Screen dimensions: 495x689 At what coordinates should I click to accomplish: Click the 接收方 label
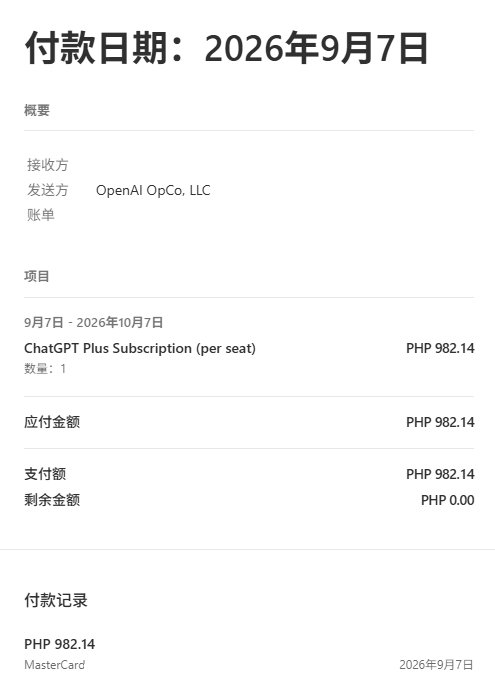pyautogui.click(x=47, y=165)
